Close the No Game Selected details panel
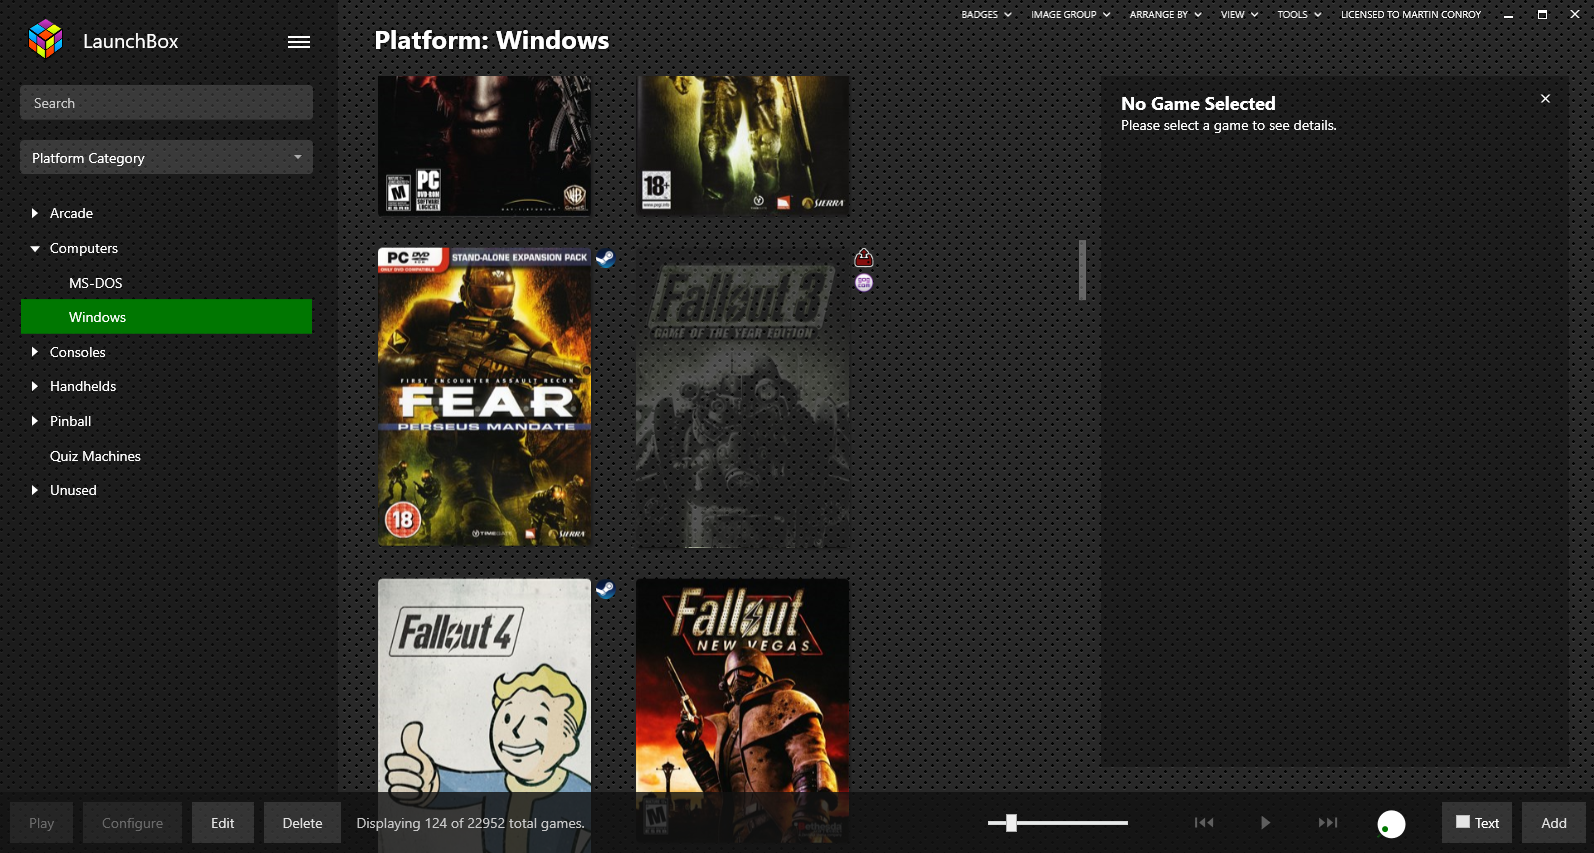1594x853 pixels. pos(1545,99)
